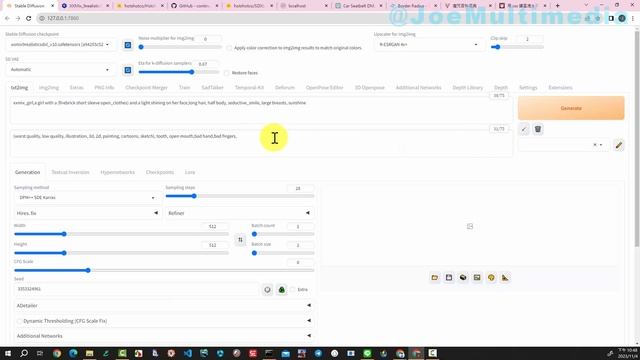The image size is (640, 360).
Task: Open the Settings tab
Action: coord(528,88)
